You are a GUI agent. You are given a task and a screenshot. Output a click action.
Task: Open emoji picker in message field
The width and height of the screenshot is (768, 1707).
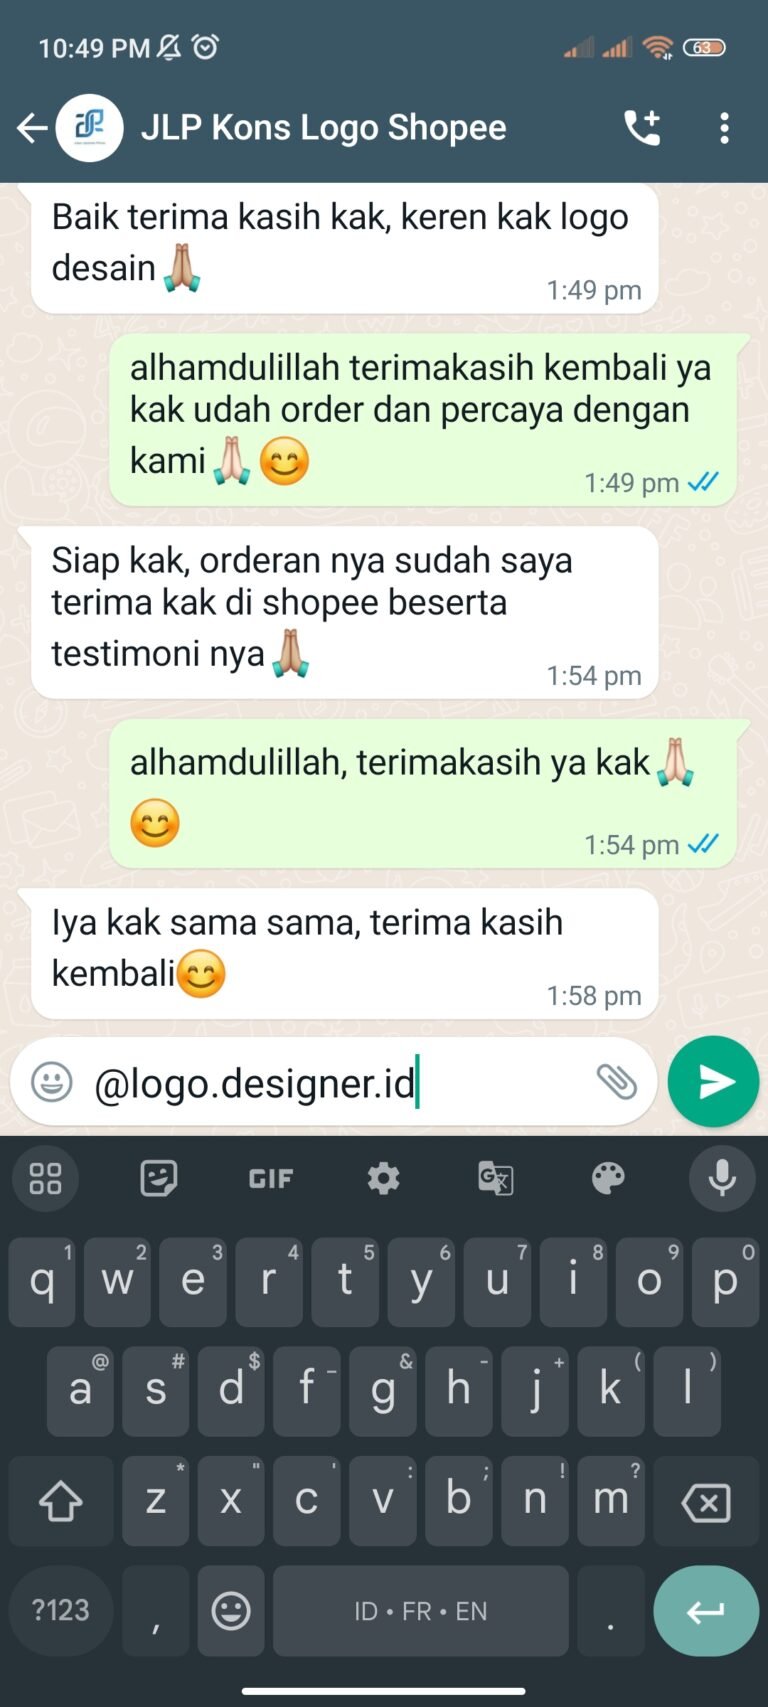tap(52, 1082)
